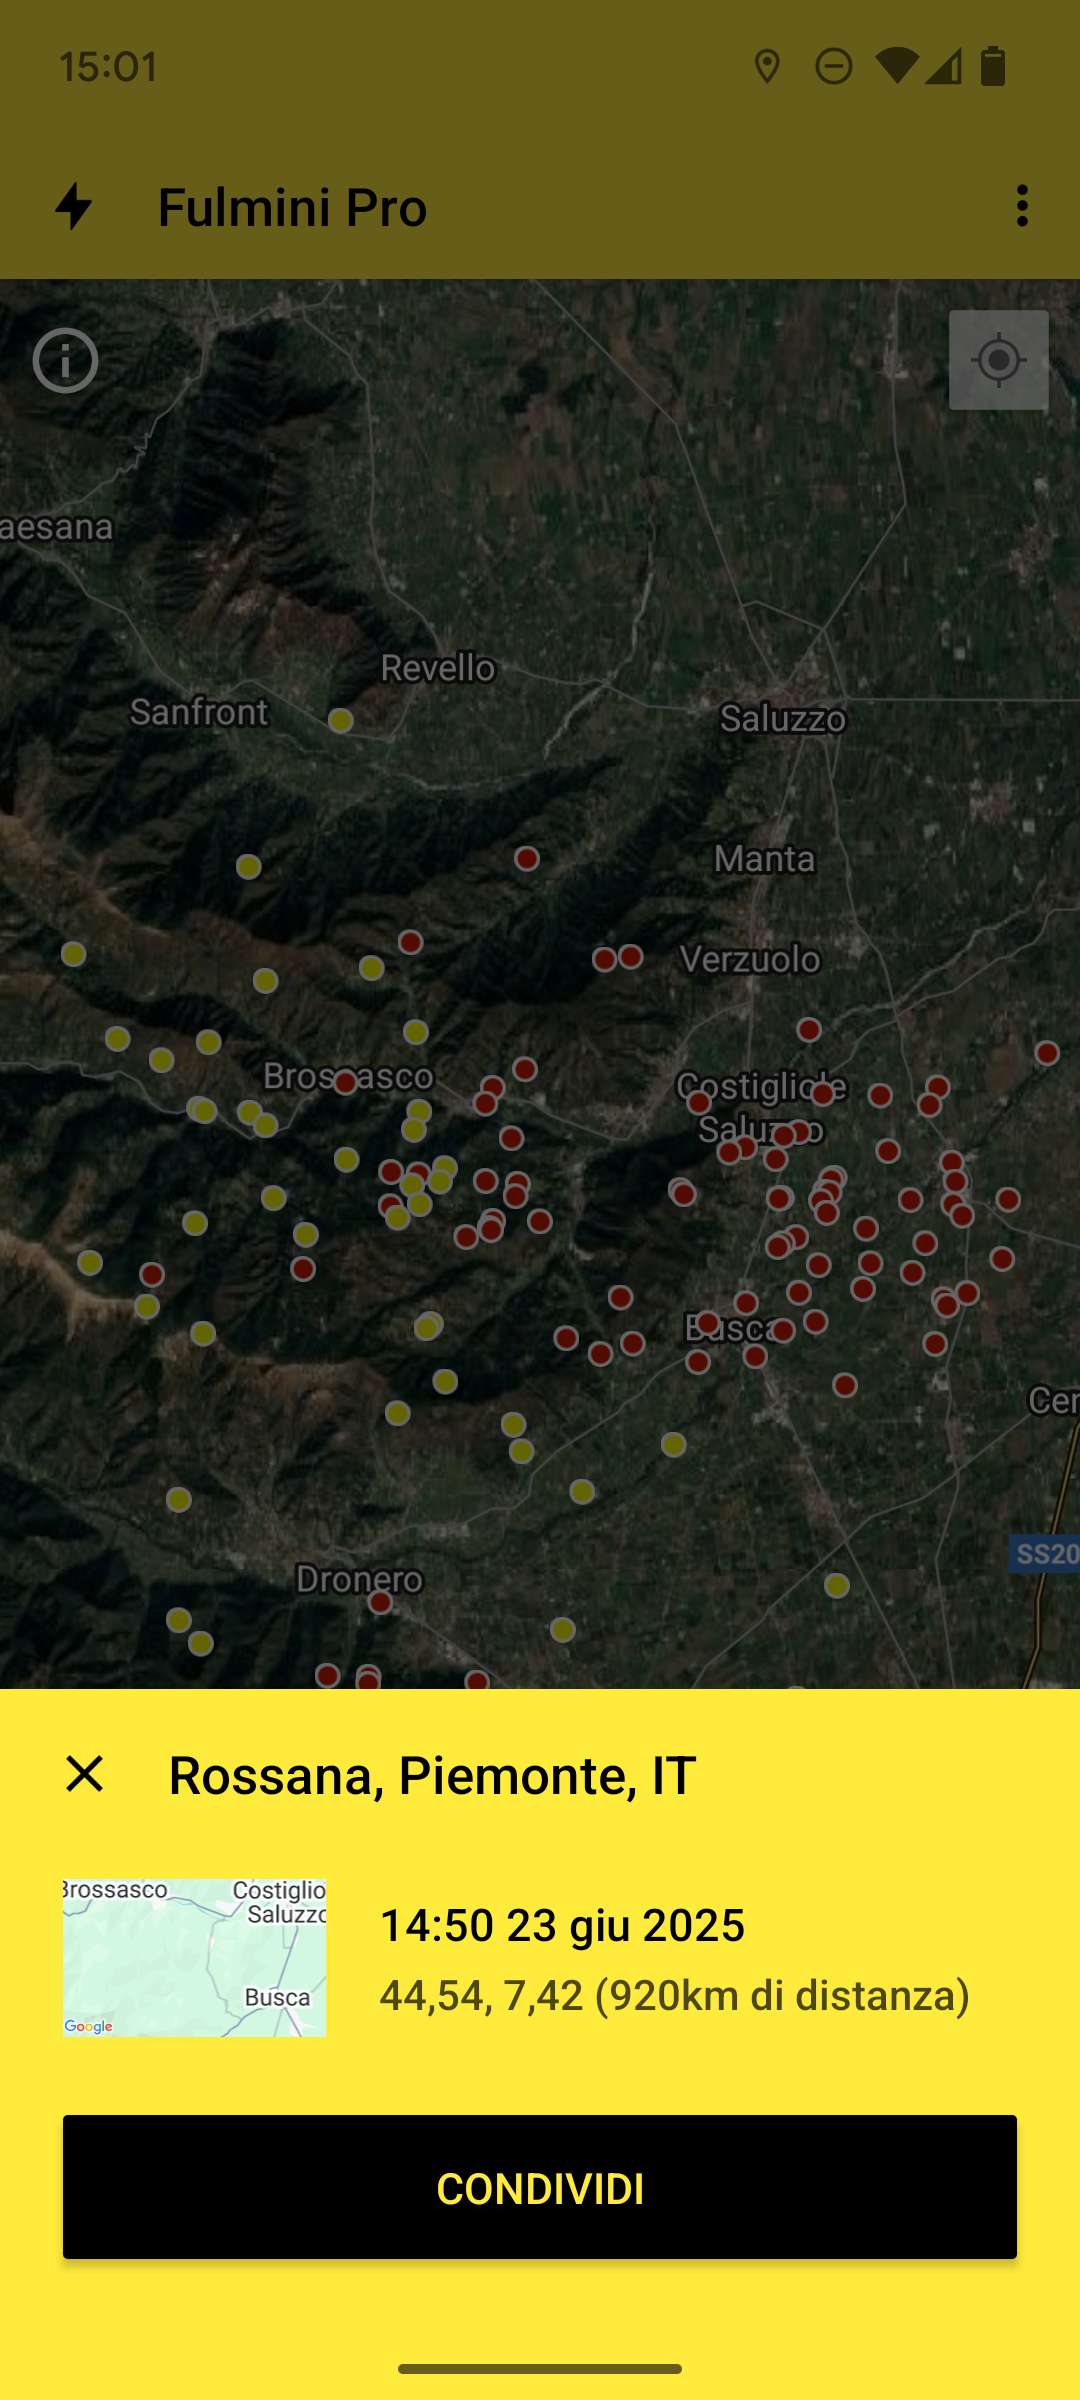1080x2400 pixels.
Task: Close the Rossana location details panel
Action: (85, 1775)
